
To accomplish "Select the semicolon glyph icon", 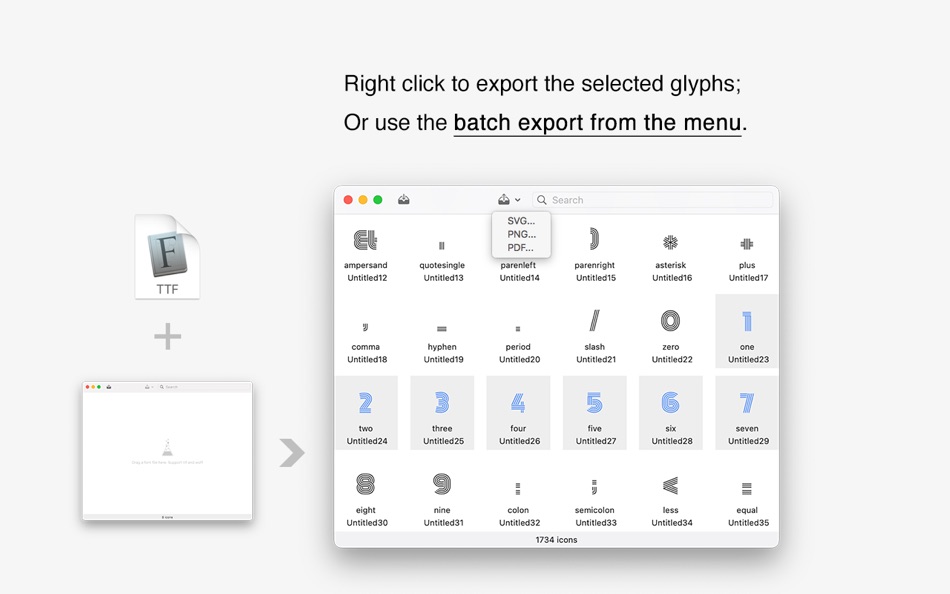I will click(594, 486).
